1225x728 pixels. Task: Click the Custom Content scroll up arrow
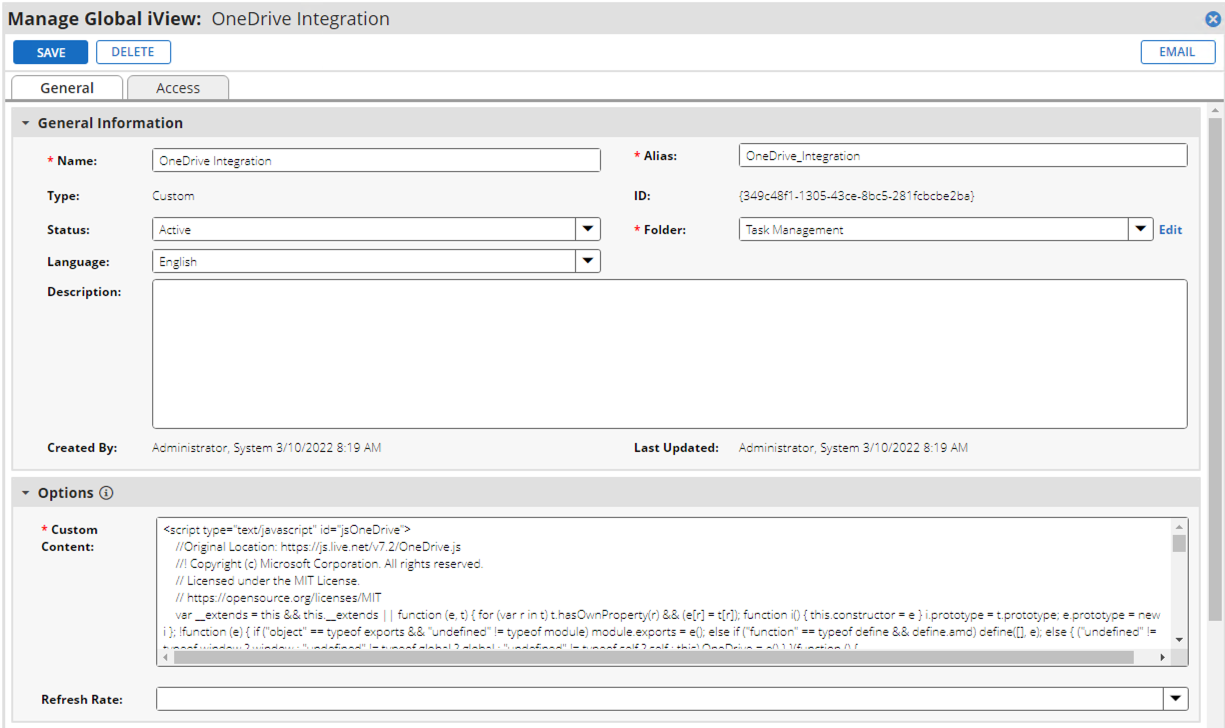(x=1179, y=527)
